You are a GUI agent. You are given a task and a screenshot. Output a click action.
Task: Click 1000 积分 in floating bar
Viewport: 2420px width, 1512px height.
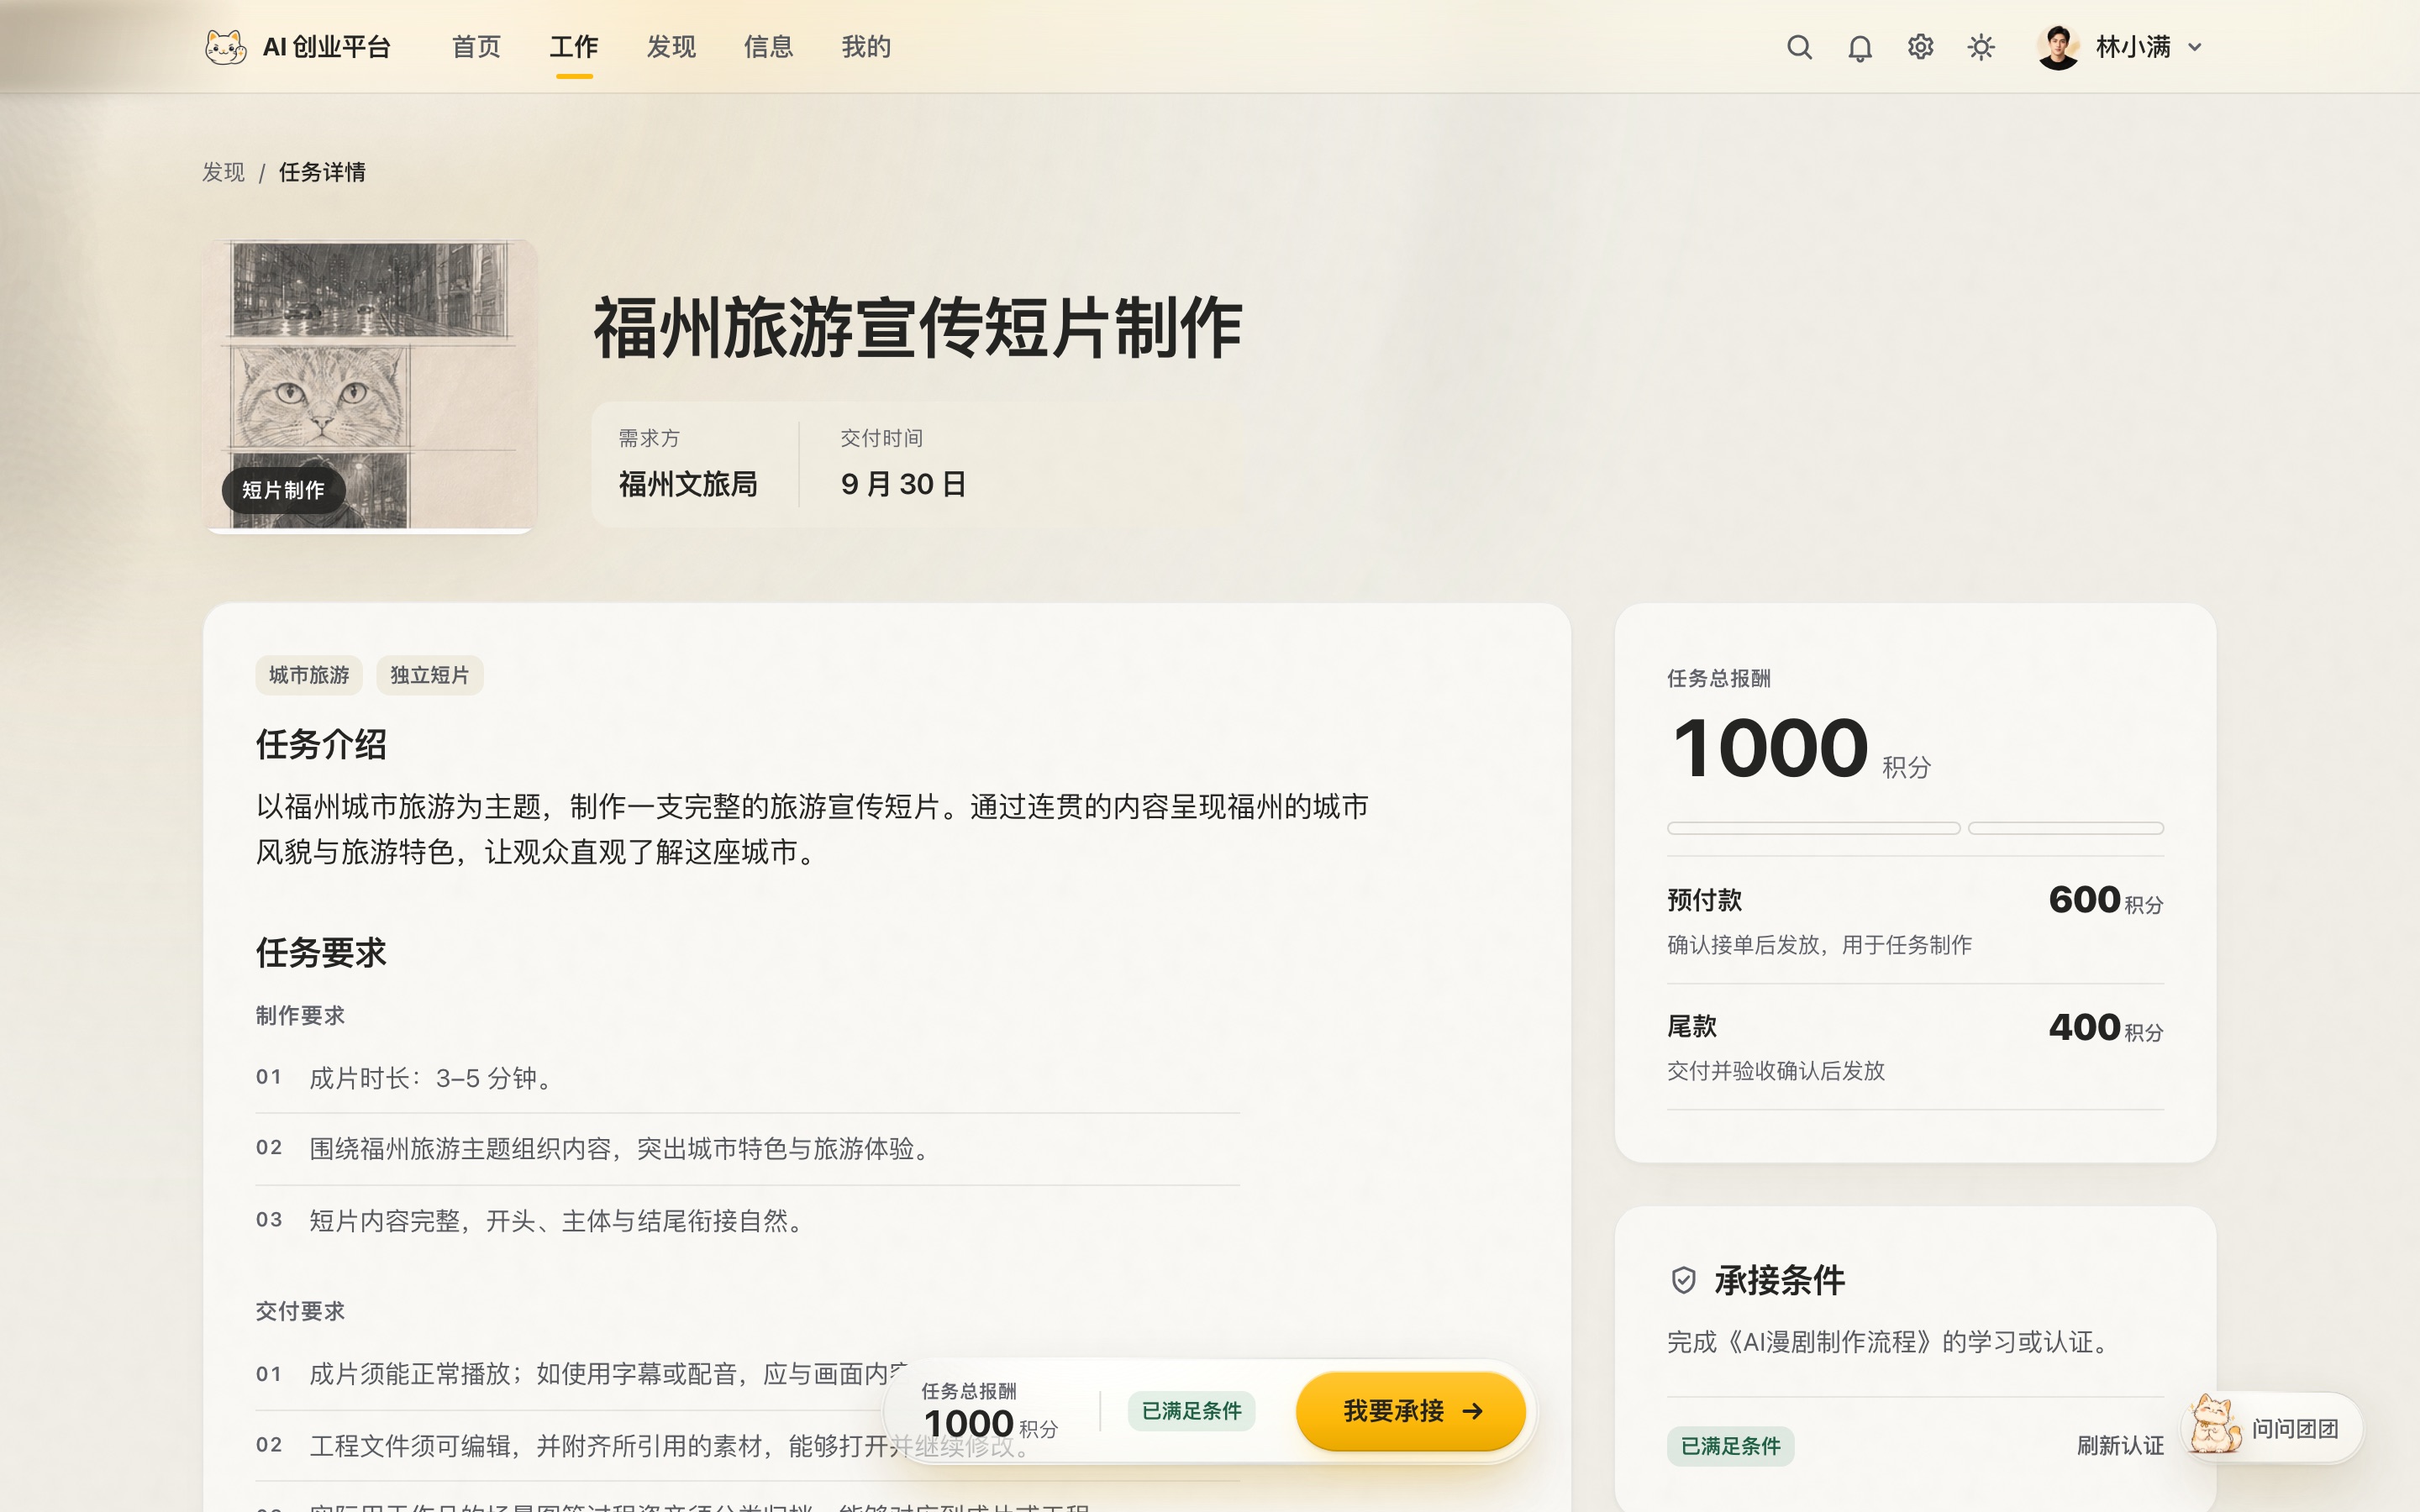990,1424
